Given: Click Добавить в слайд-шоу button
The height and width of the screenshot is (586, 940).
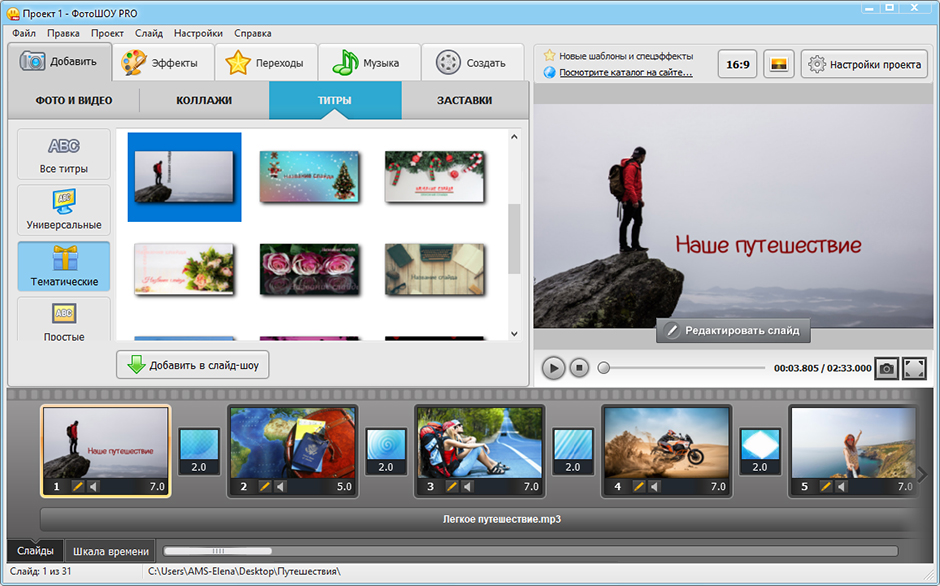Looking at the screenshot, I should click(x=193, y=365).
